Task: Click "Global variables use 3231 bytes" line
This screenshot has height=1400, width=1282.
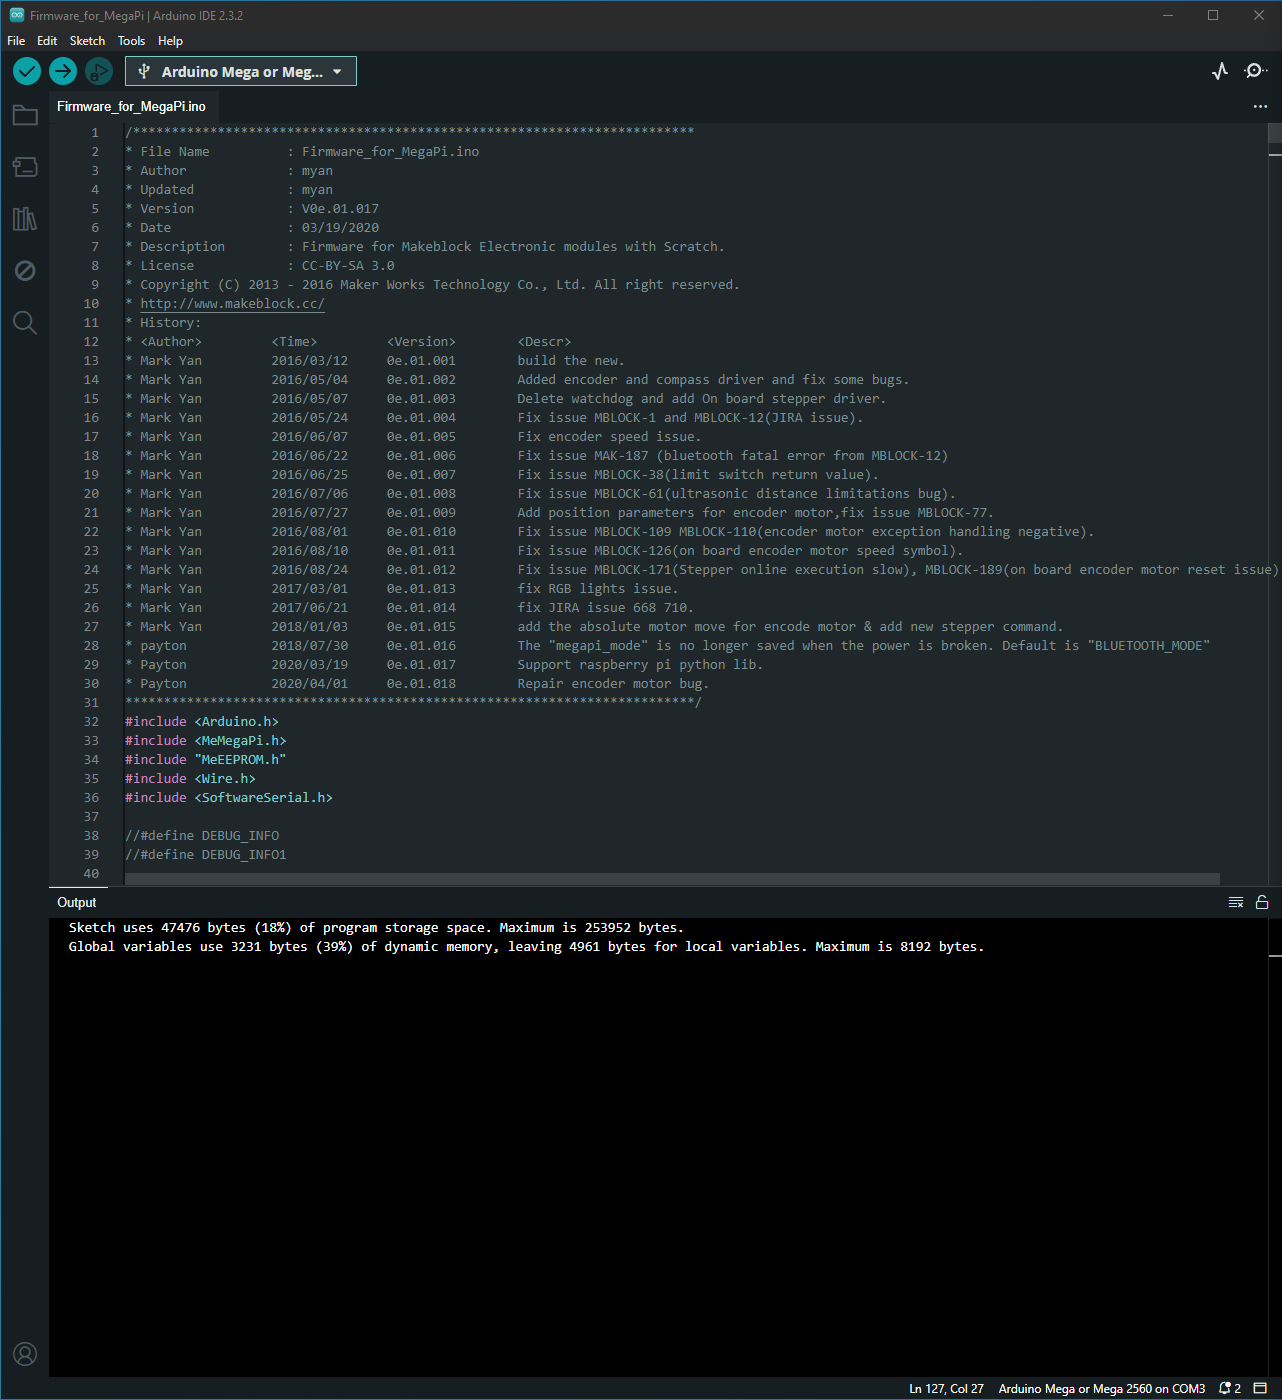Action: click(526, 947)
